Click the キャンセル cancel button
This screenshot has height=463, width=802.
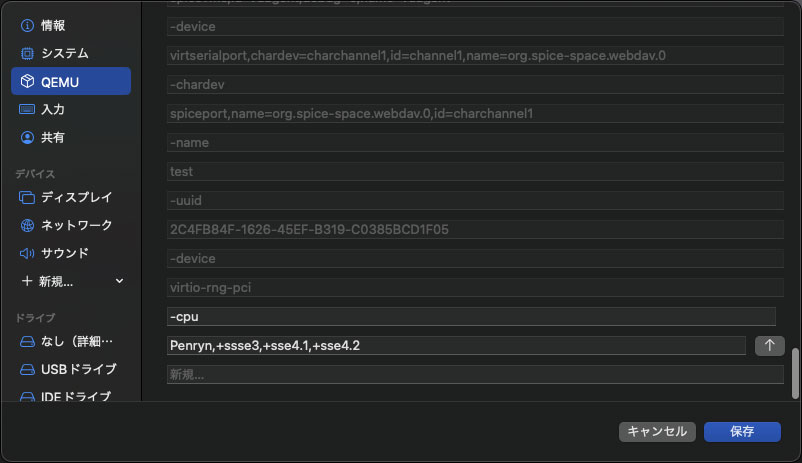click(x=657, y=431)
